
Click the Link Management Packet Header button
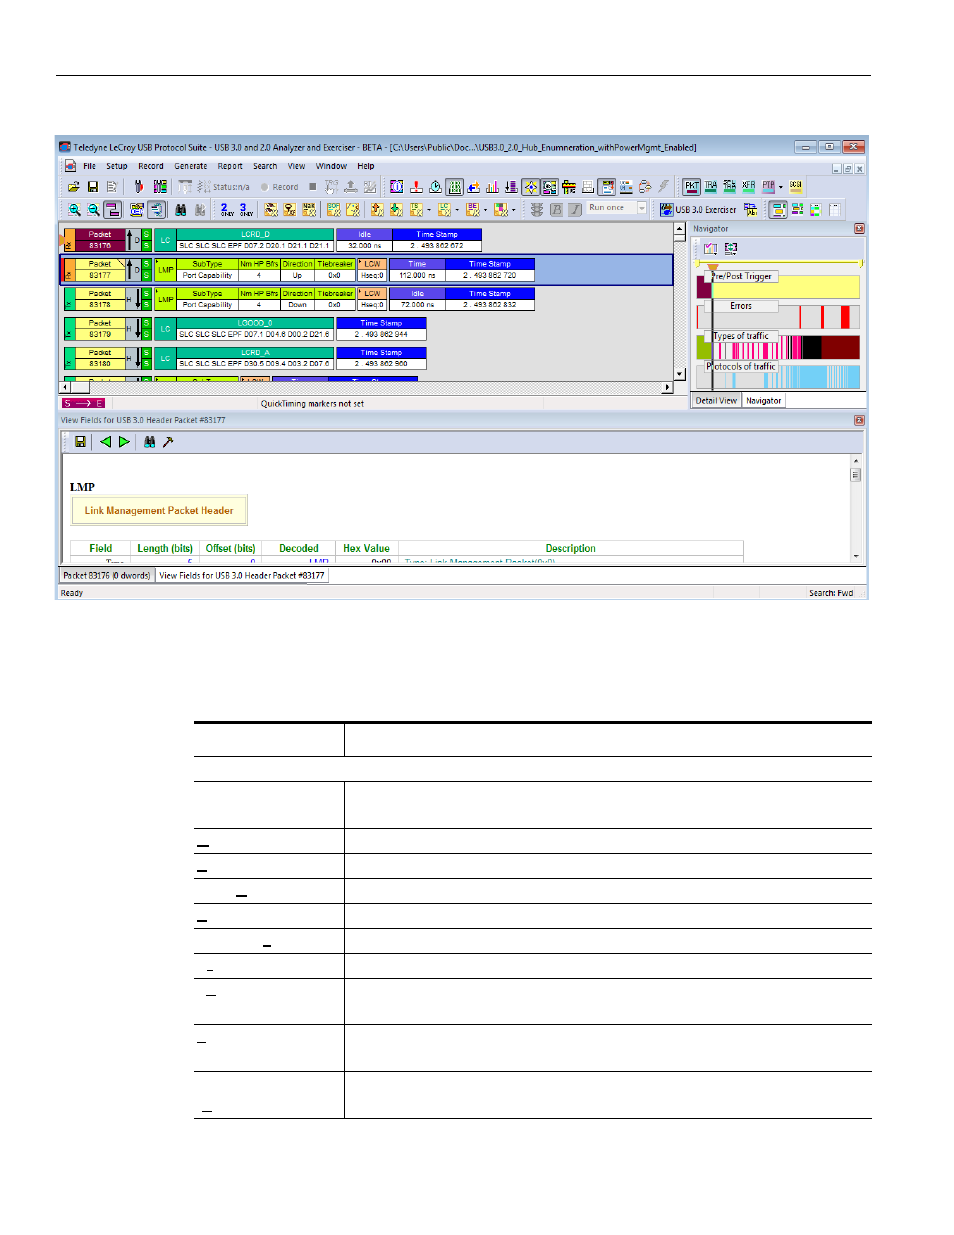tap(159, 511)
